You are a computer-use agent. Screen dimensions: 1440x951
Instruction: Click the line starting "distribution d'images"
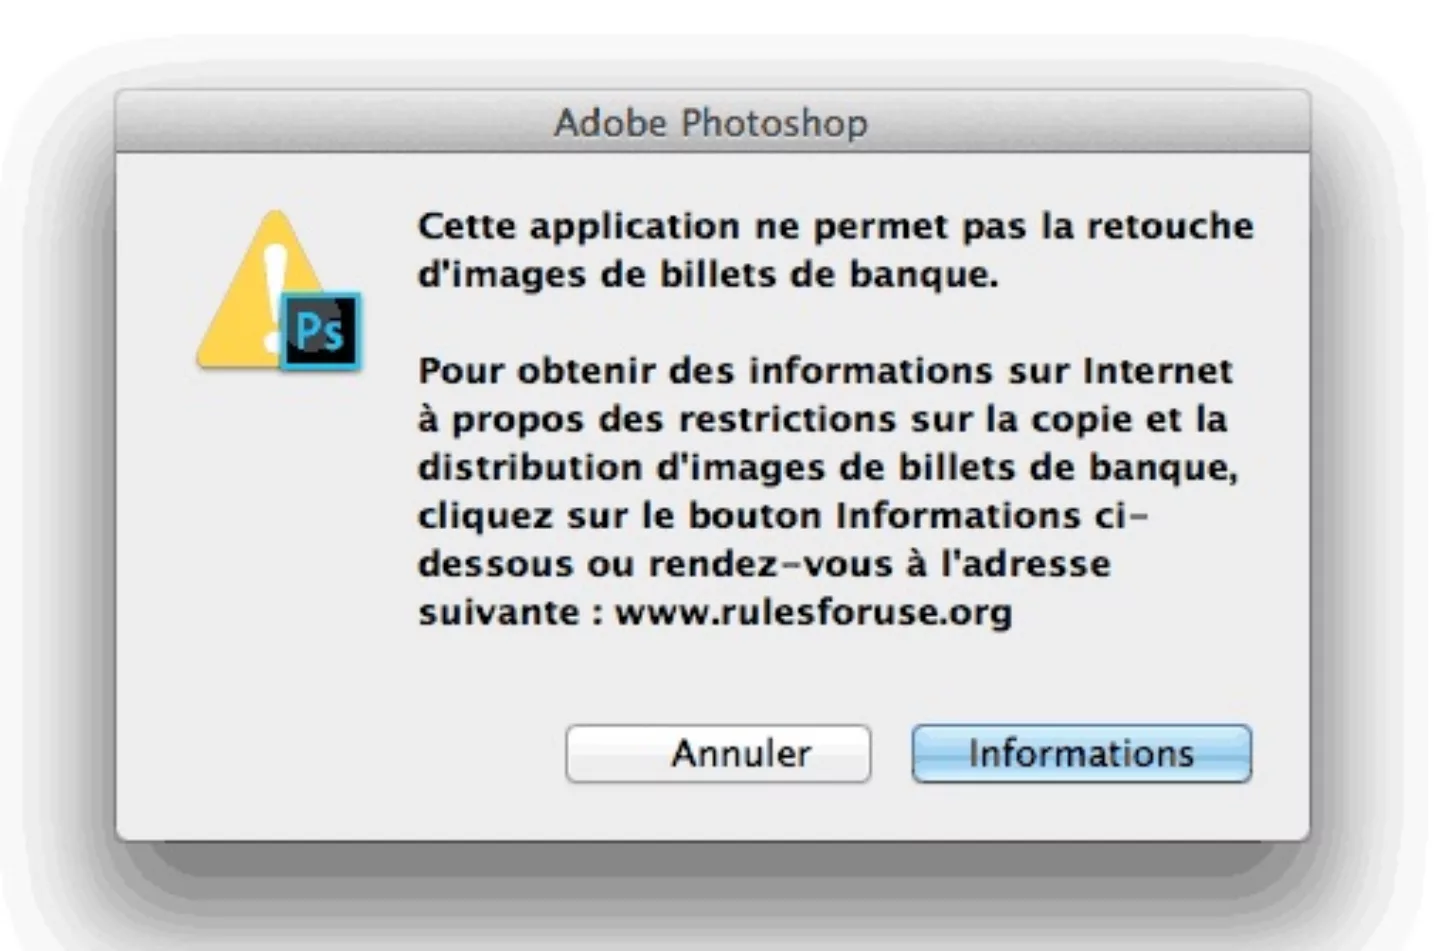tap(827, 467)
